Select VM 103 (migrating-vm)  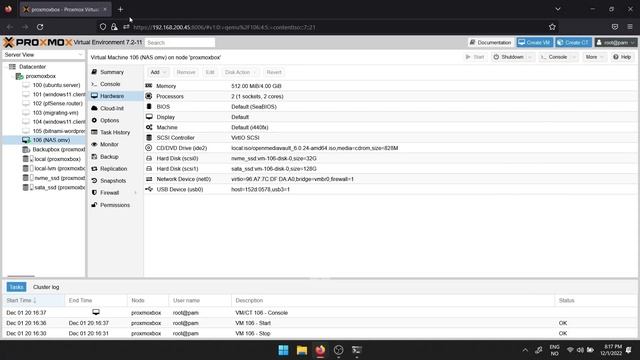[x=55, y=113]
